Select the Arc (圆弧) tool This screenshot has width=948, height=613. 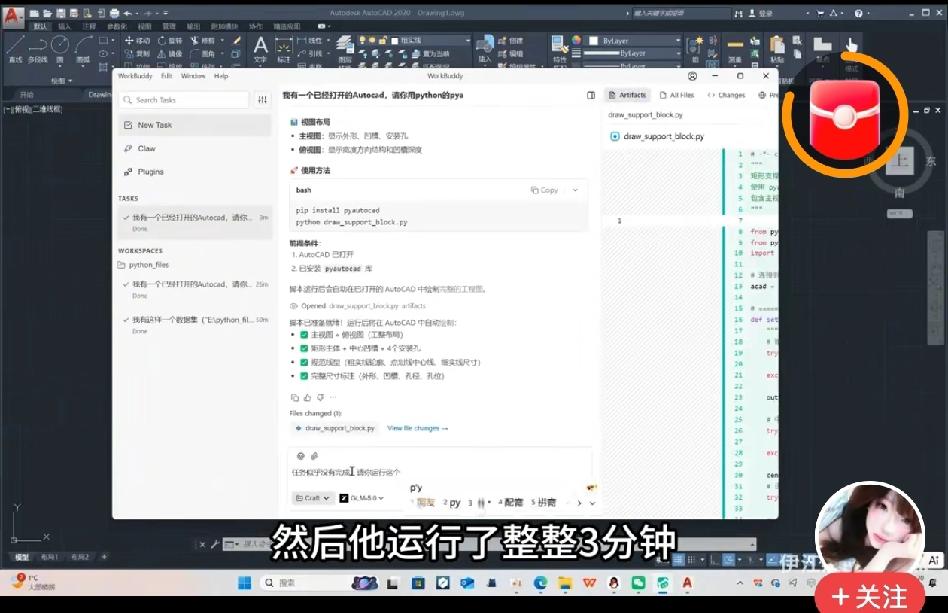83,50
